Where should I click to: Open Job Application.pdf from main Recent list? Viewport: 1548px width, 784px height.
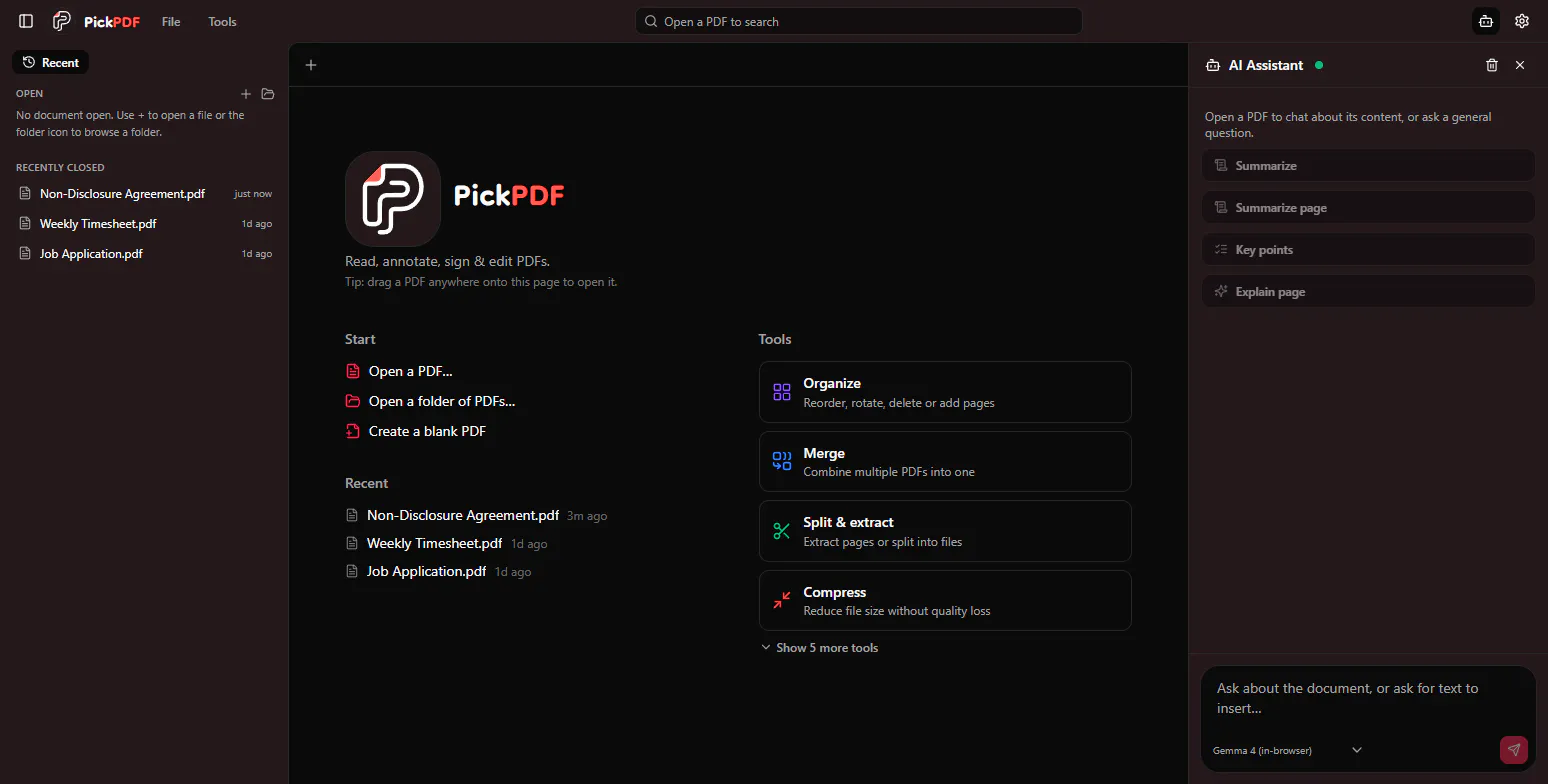pyautogui.click(x=427, y=571)
